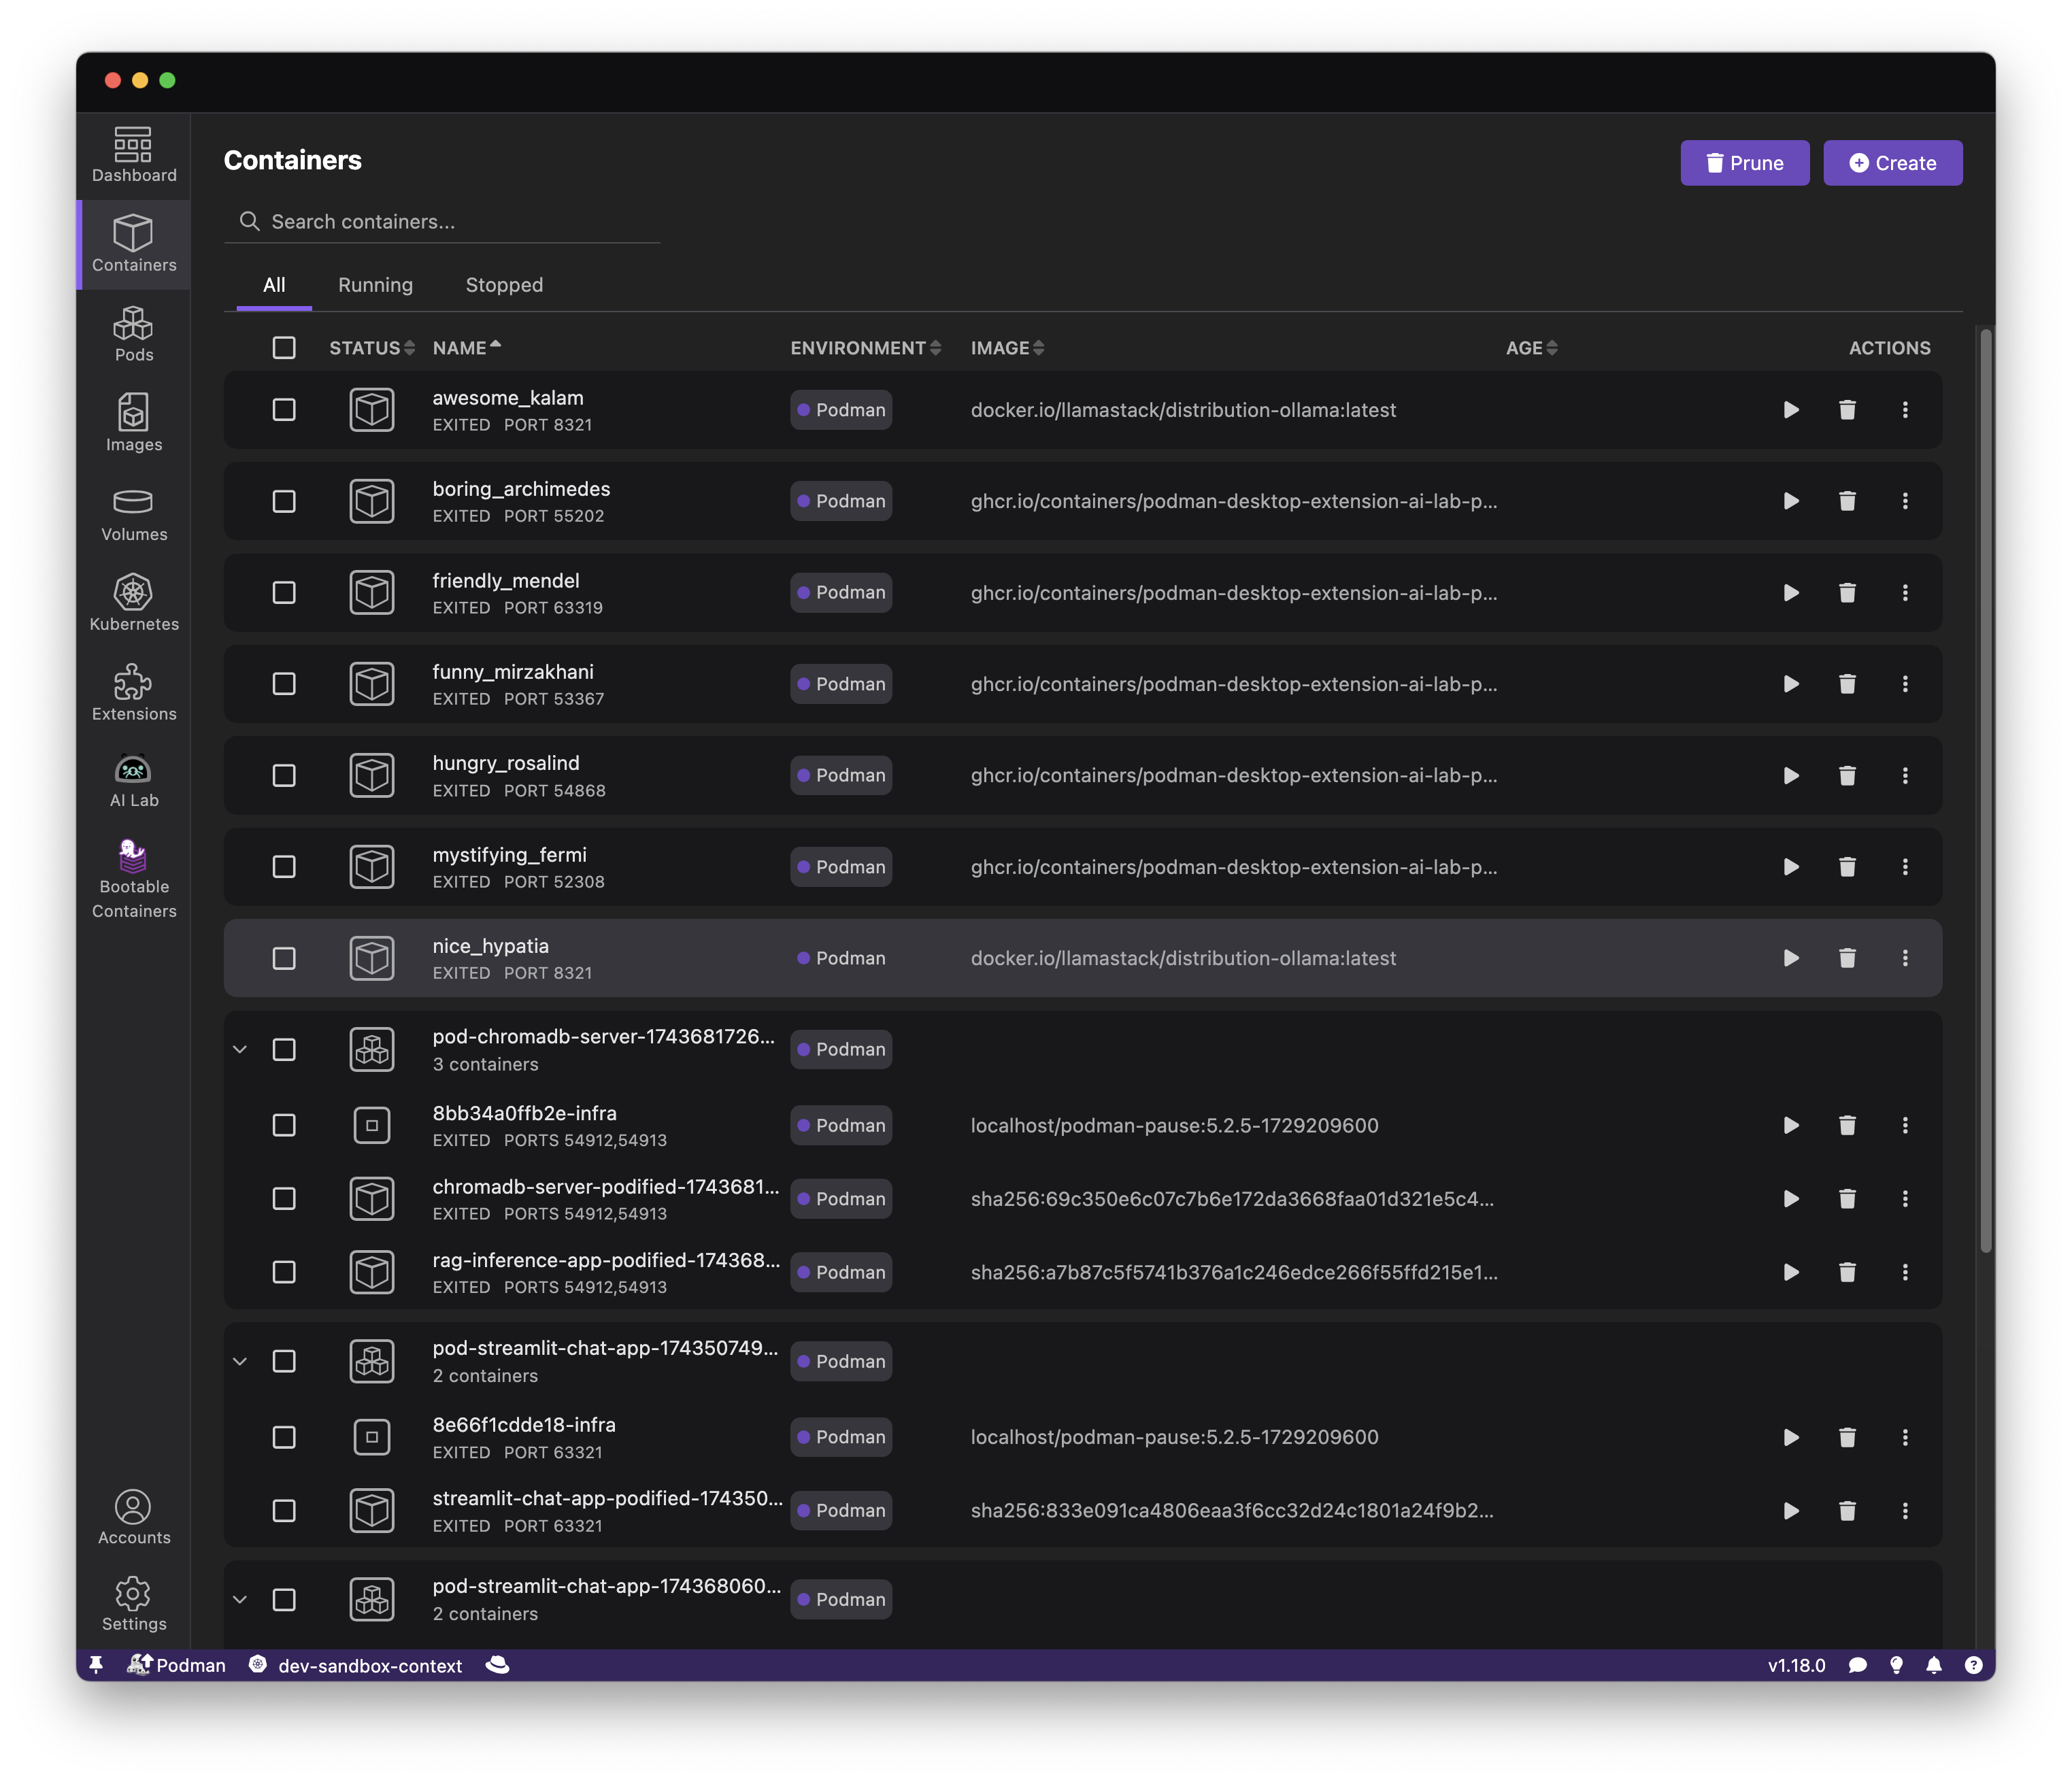The height and width of the screenshot is (1782, 2072).
Task: Toggle the select-all containers checkbox
Action: (284, 347)
